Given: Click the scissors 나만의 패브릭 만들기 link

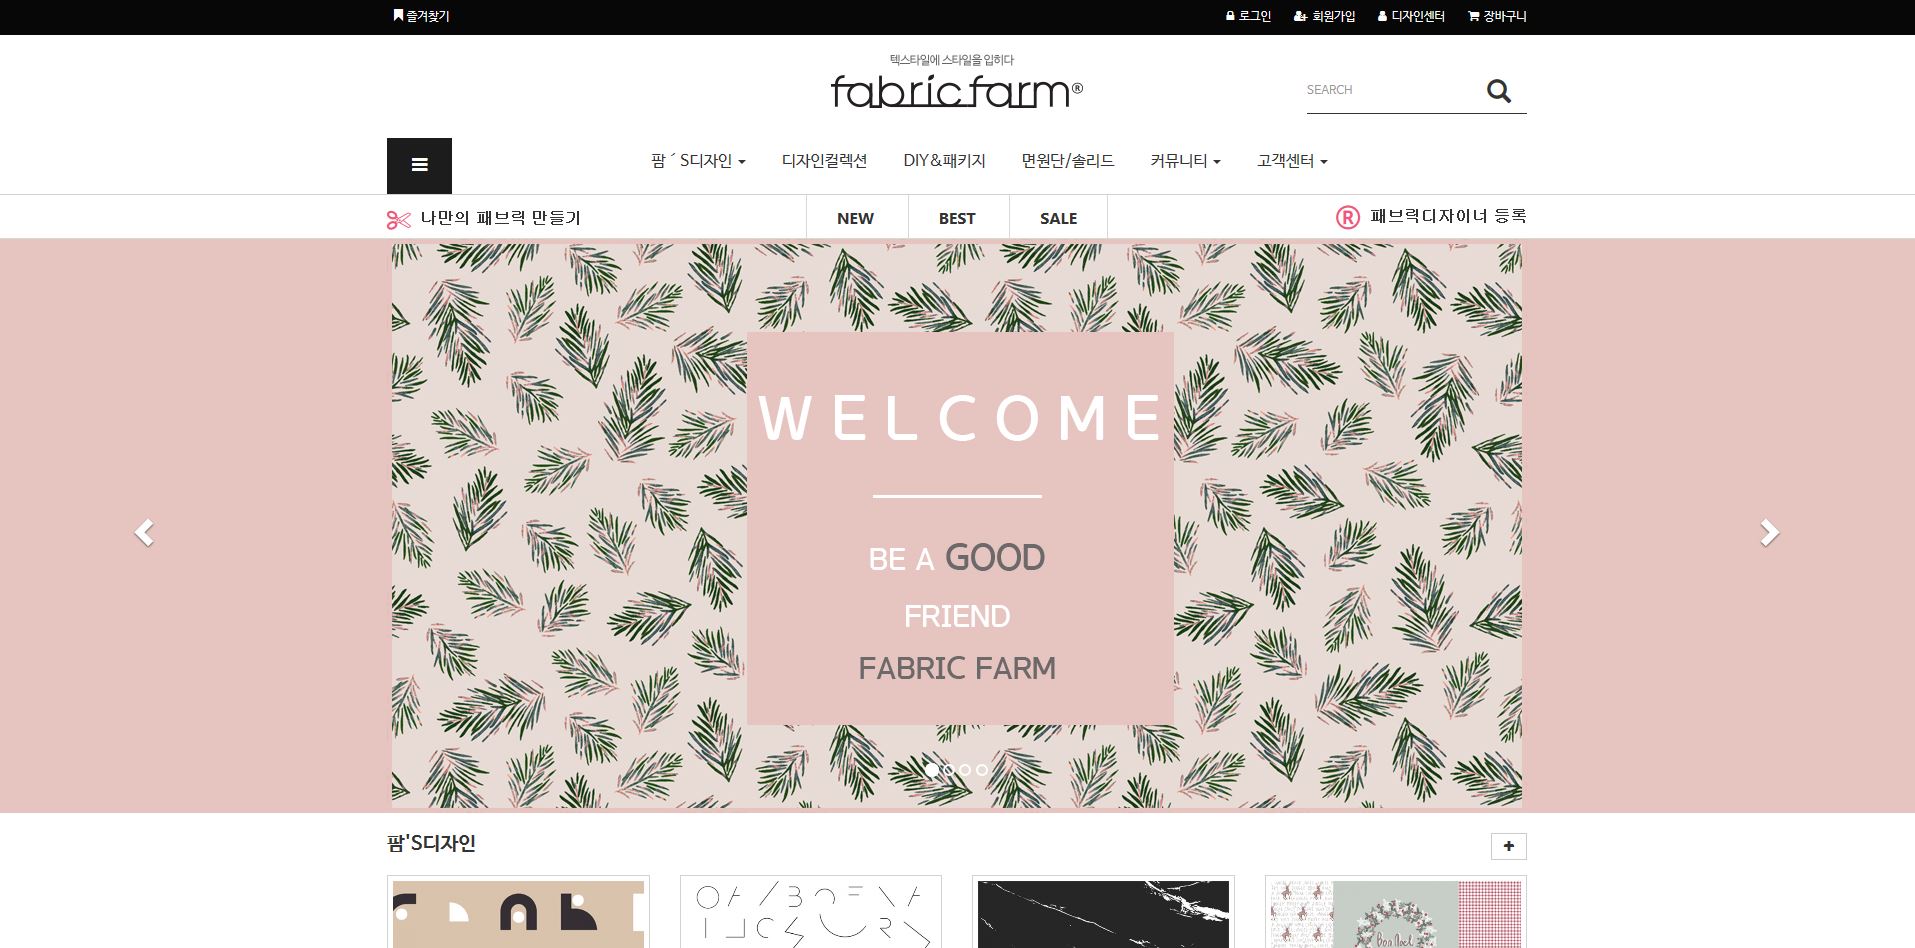Looking at the screenshot, I should (484, 218).
